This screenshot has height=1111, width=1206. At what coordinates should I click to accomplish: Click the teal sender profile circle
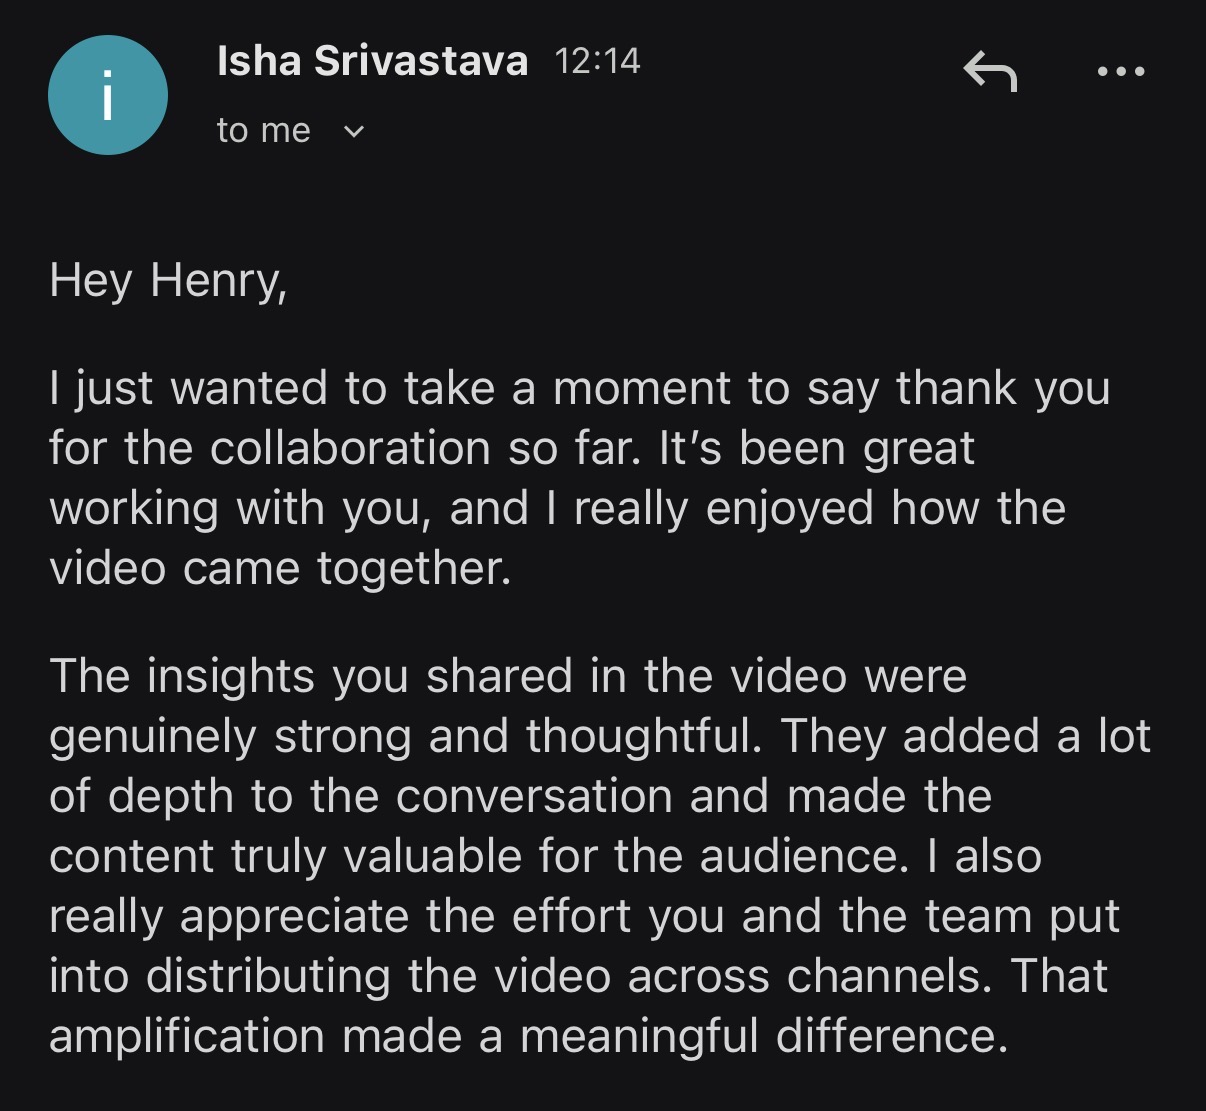pyautogui.click(x=107, y=94)
